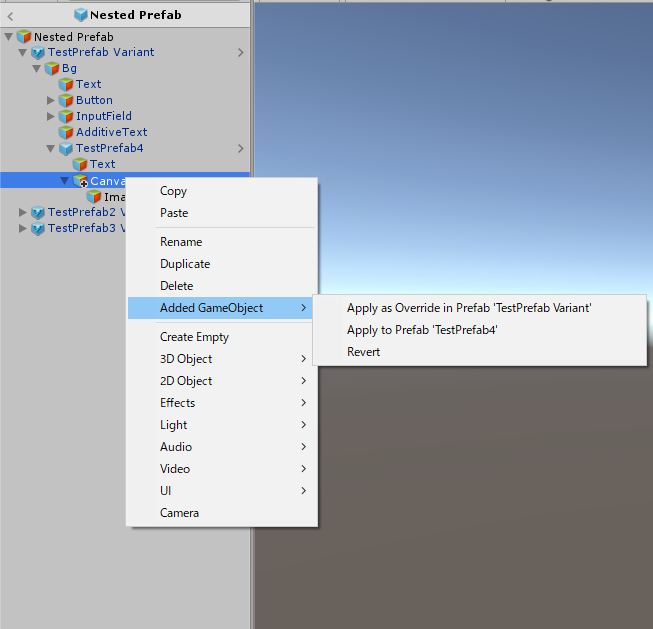Apply to Prefab 'TestPrefab4'
This screenshot has height=629, width=653.
(x=480, y=330)
